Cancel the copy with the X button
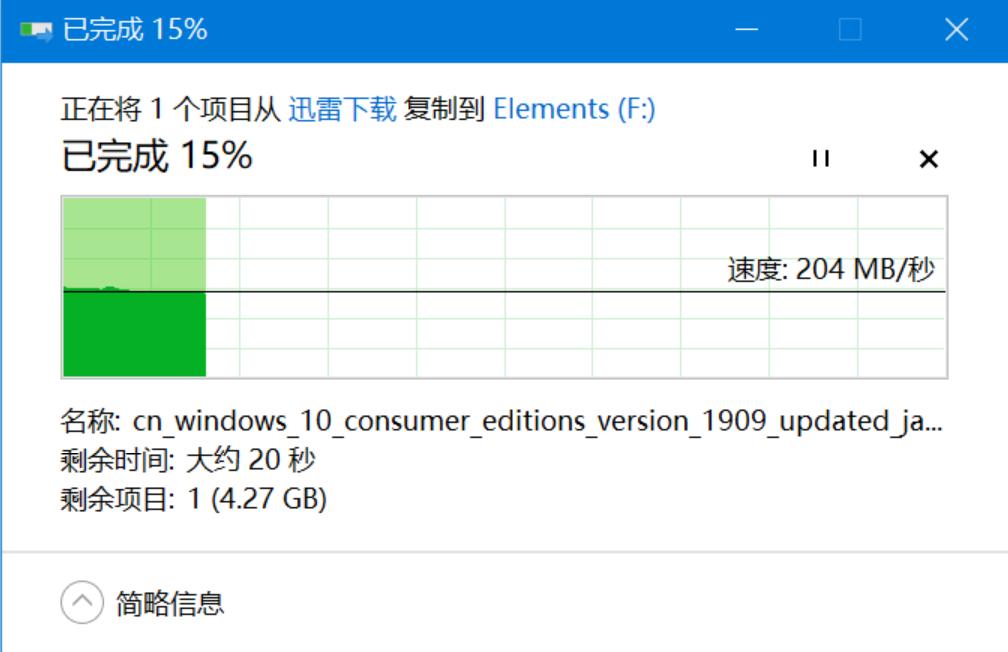The image size is (1008, 652). (928, 159)
